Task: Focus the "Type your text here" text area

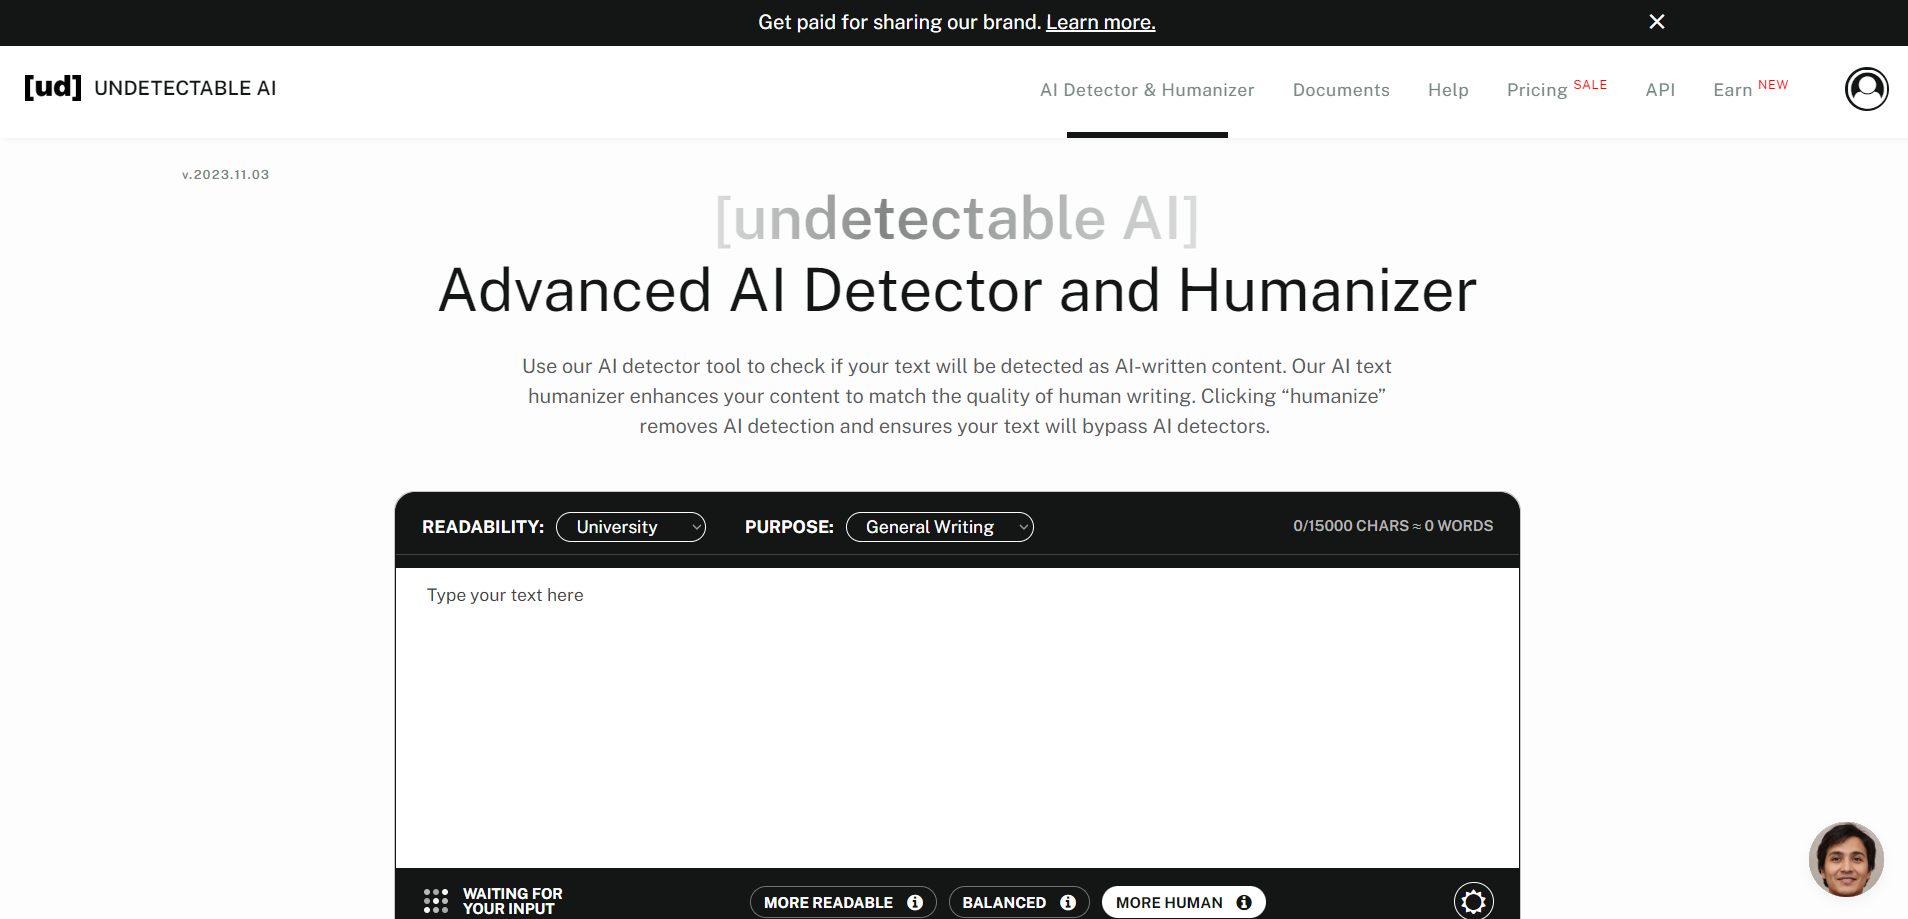Action: [x=957, y=718]
